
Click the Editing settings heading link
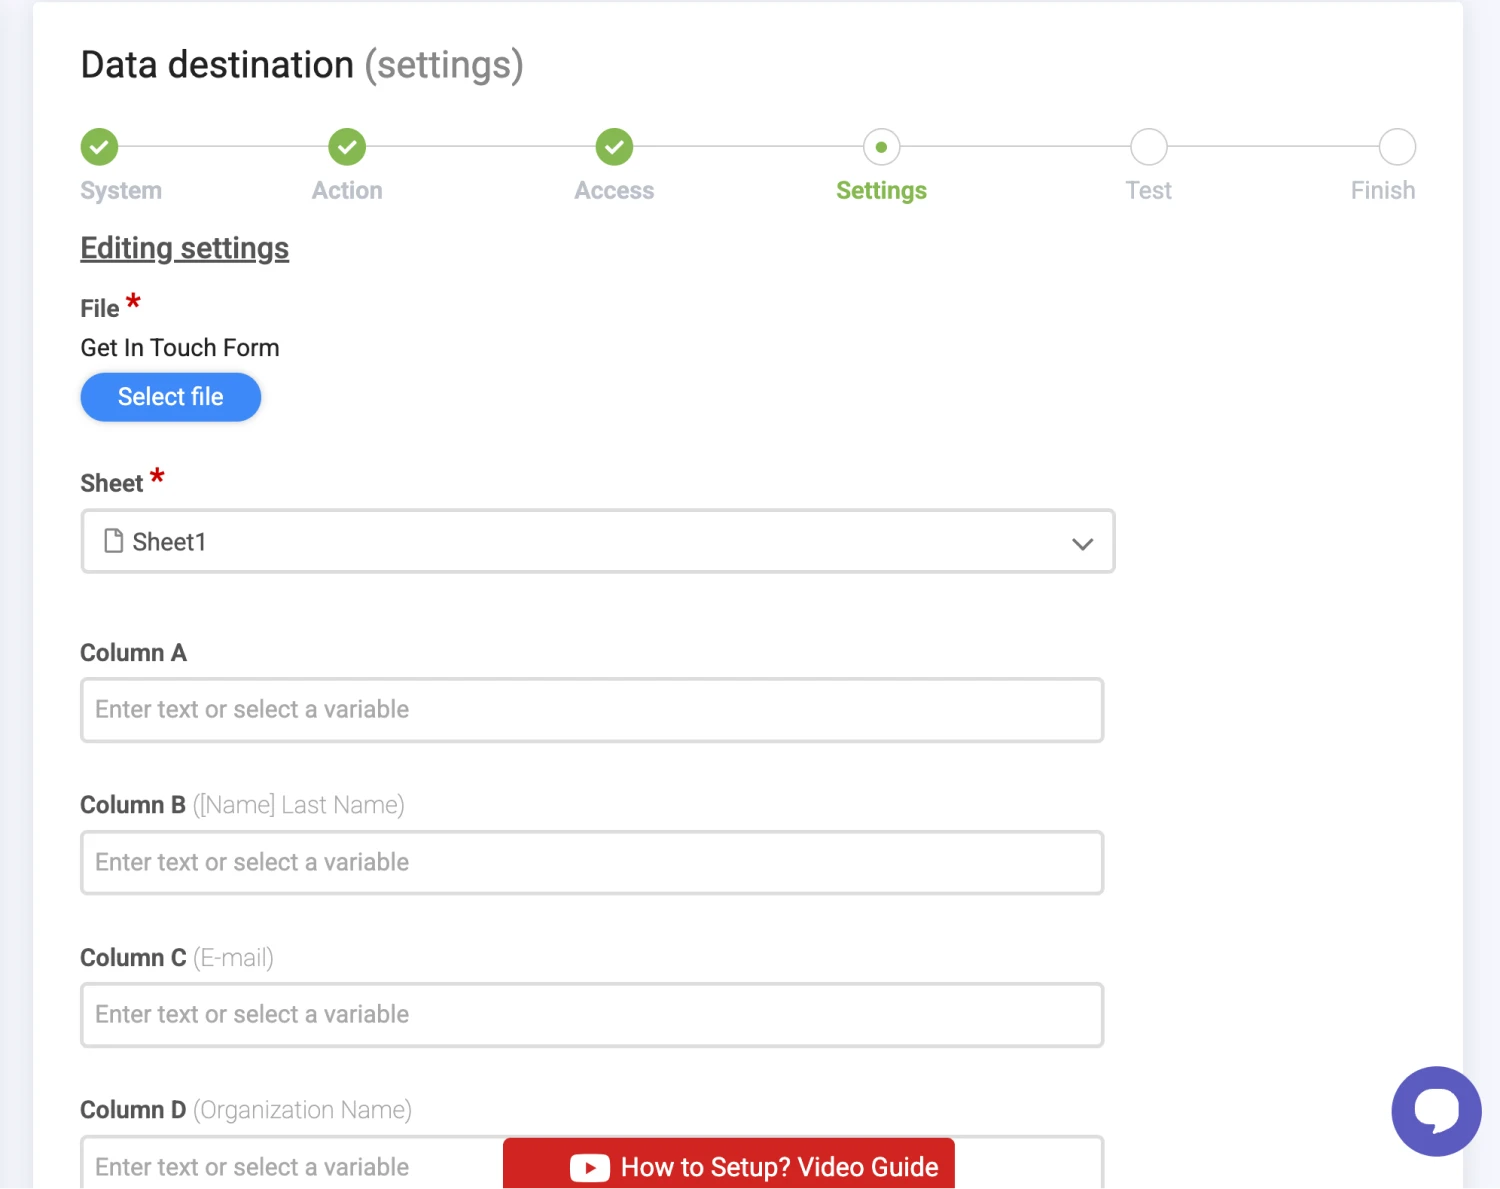click(185, 248)
